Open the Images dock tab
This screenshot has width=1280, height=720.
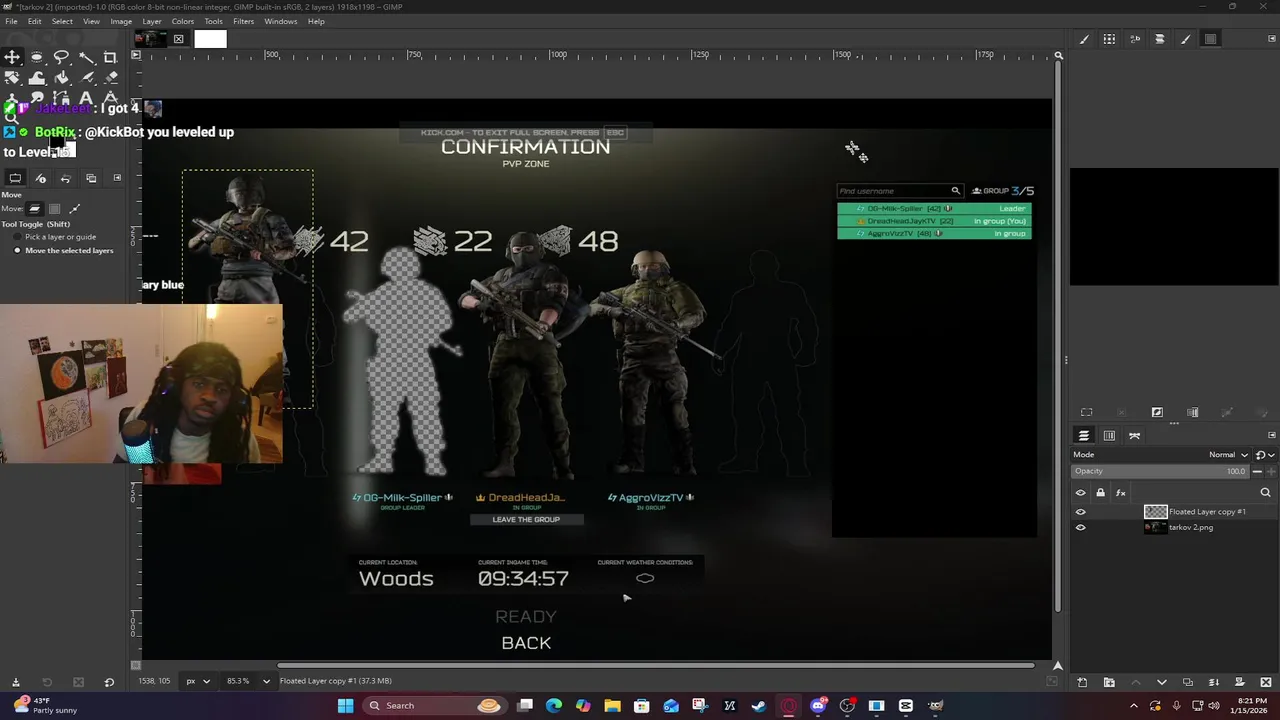91,178
